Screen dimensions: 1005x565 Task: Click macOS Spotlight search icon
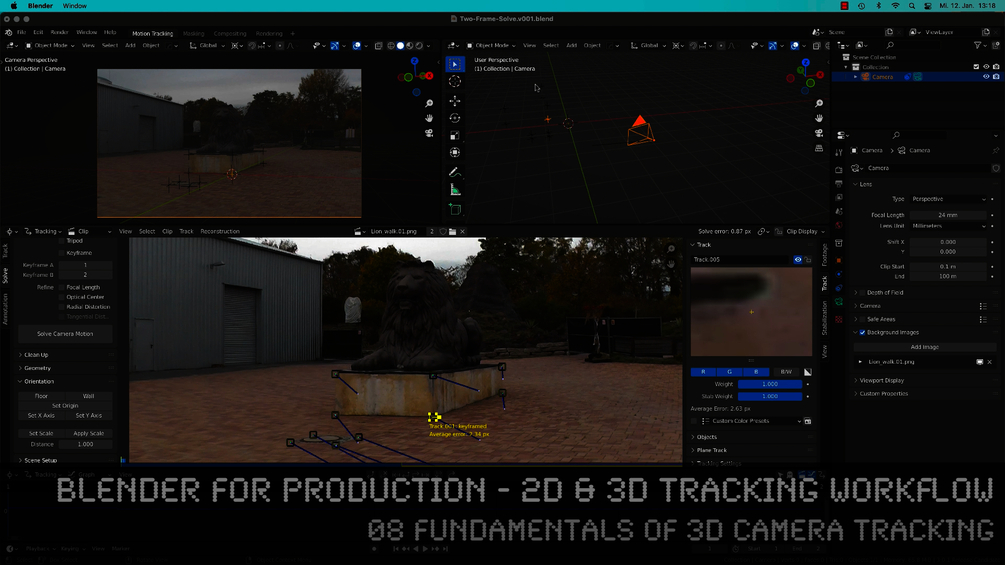911,6
